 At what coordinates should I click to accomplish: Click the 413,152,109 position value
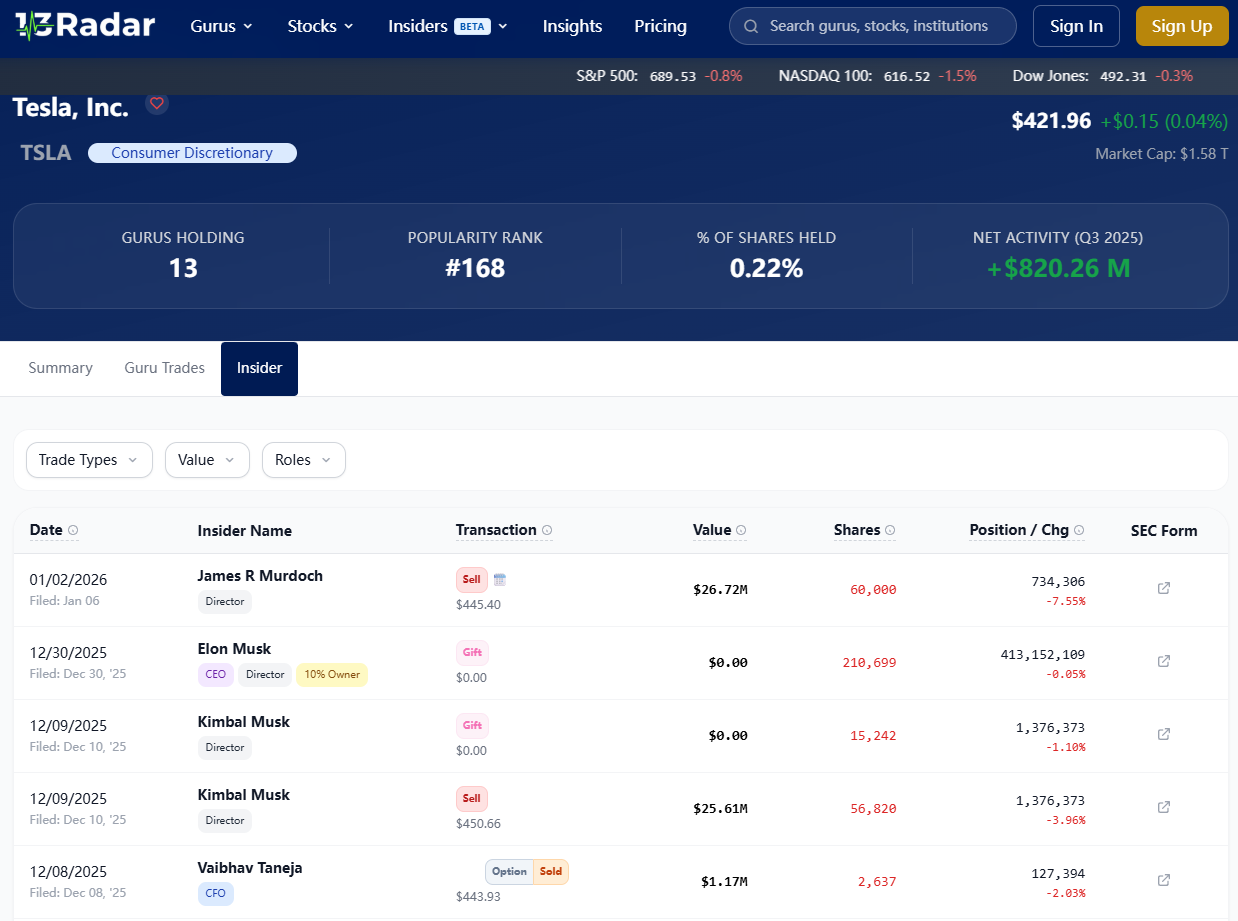coord(1043,654)
